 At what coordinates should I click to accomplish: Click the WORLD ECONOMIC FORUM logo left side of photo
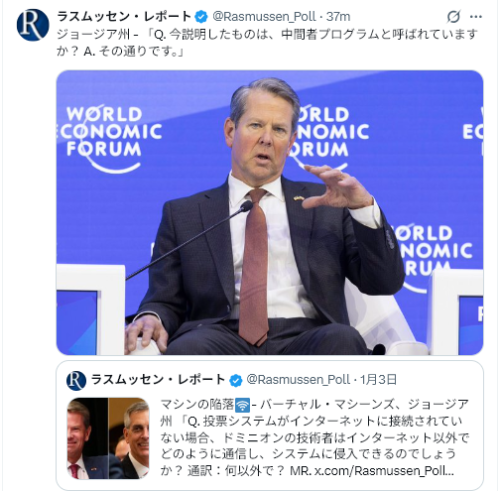(x=109, y=139)
